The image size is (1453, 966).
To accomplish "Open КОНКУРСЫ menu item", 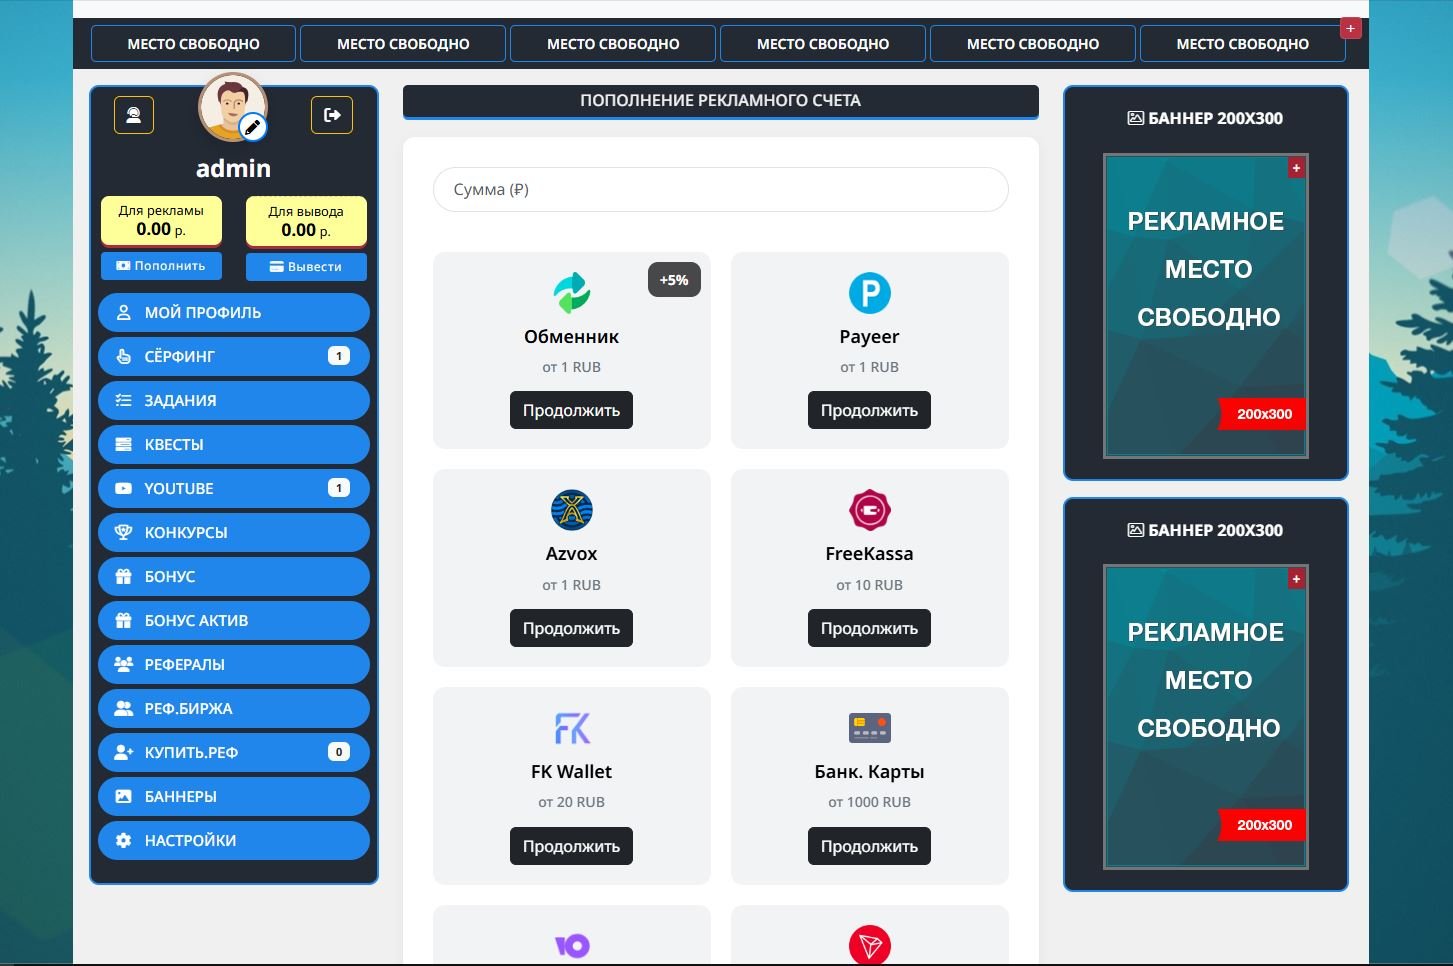I will tap(234, 532).
